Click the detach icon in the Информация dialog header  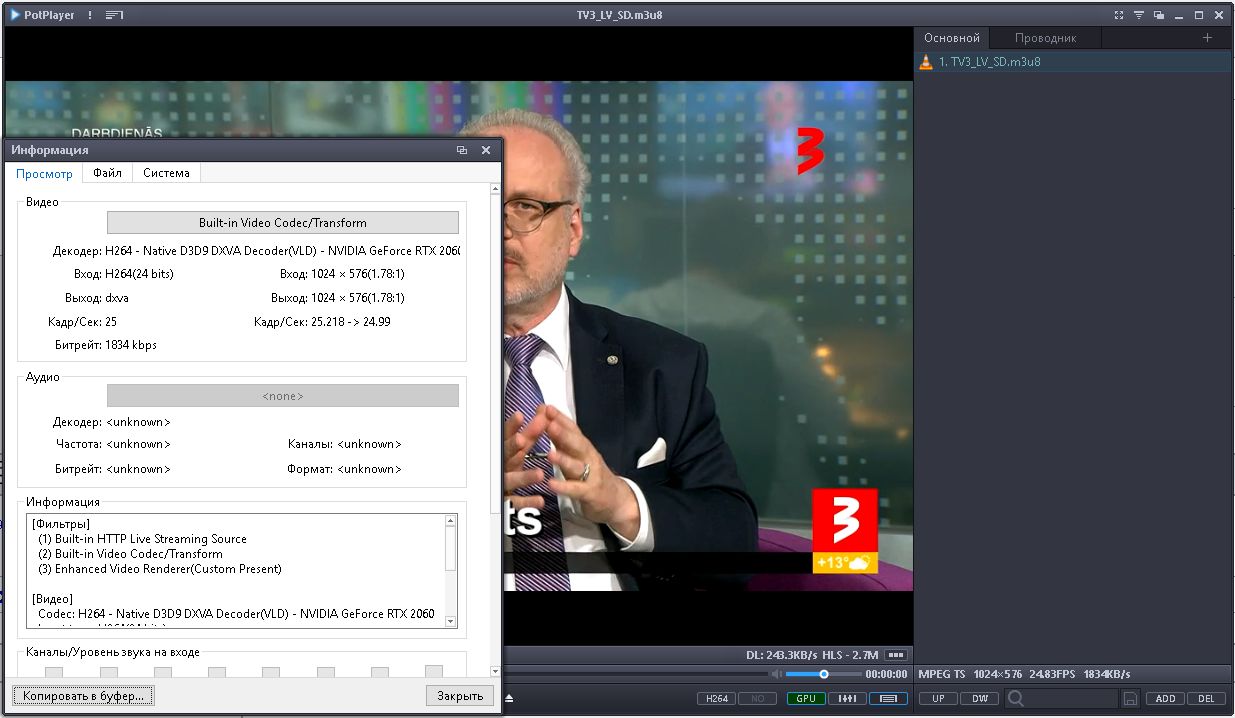click(x=462, y=150)
